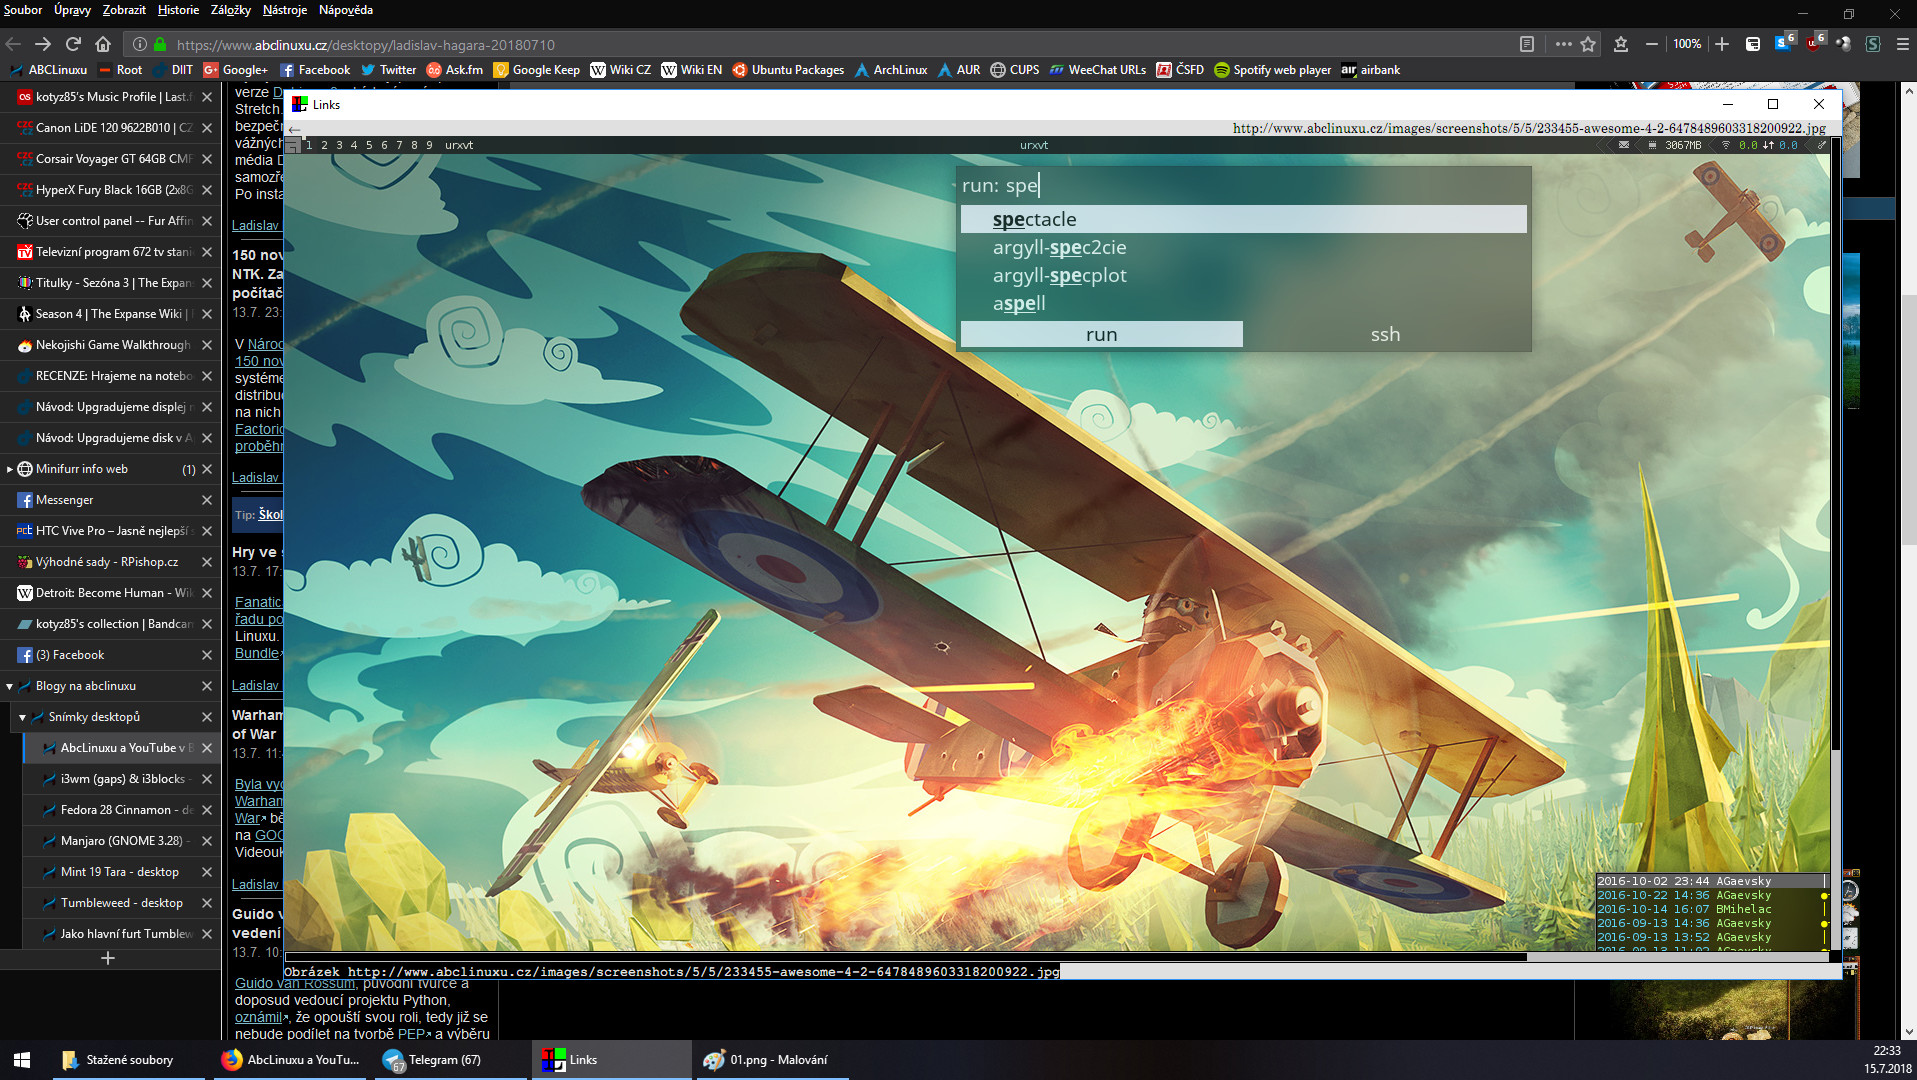The image size is (1917, 1080).
Task: Open the Spotify web player bookmark
Action: [1272, 70]
